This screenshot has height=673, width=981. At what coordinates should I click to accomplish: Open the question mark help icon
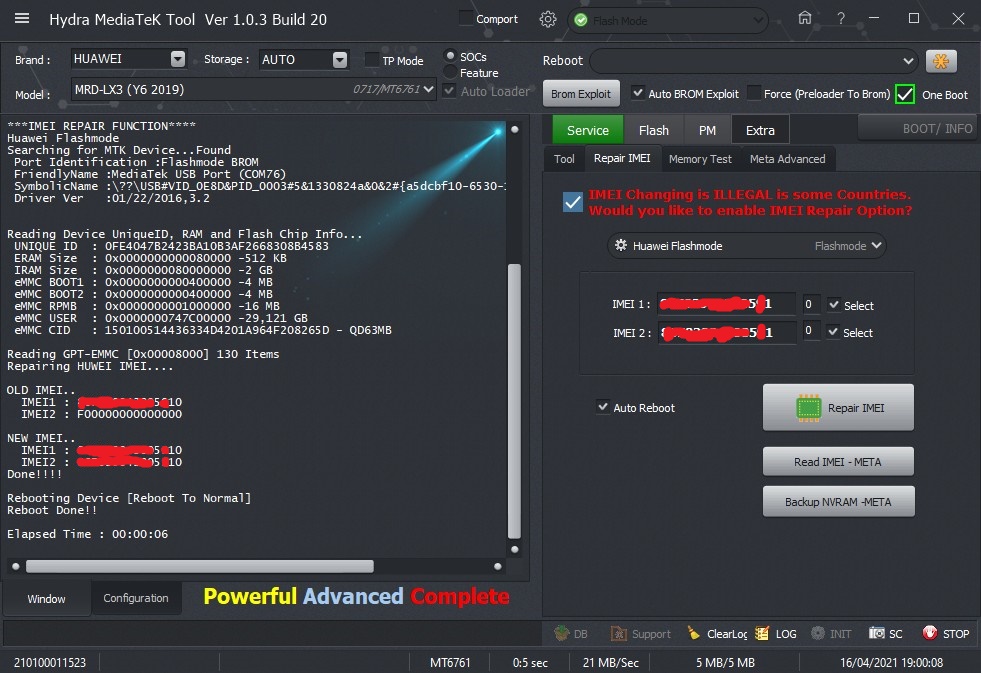pyautogui.click(x=841, y=19)
